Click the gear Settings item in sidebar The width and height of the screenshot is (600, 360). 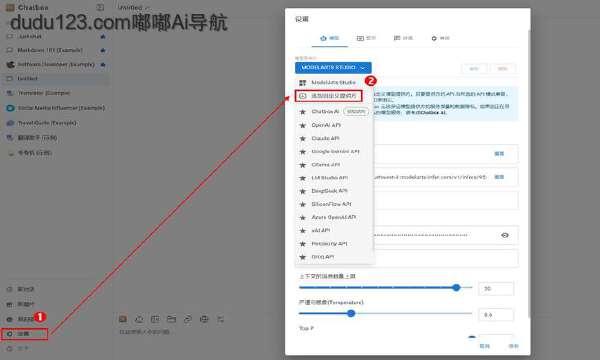tap(24, 334)
